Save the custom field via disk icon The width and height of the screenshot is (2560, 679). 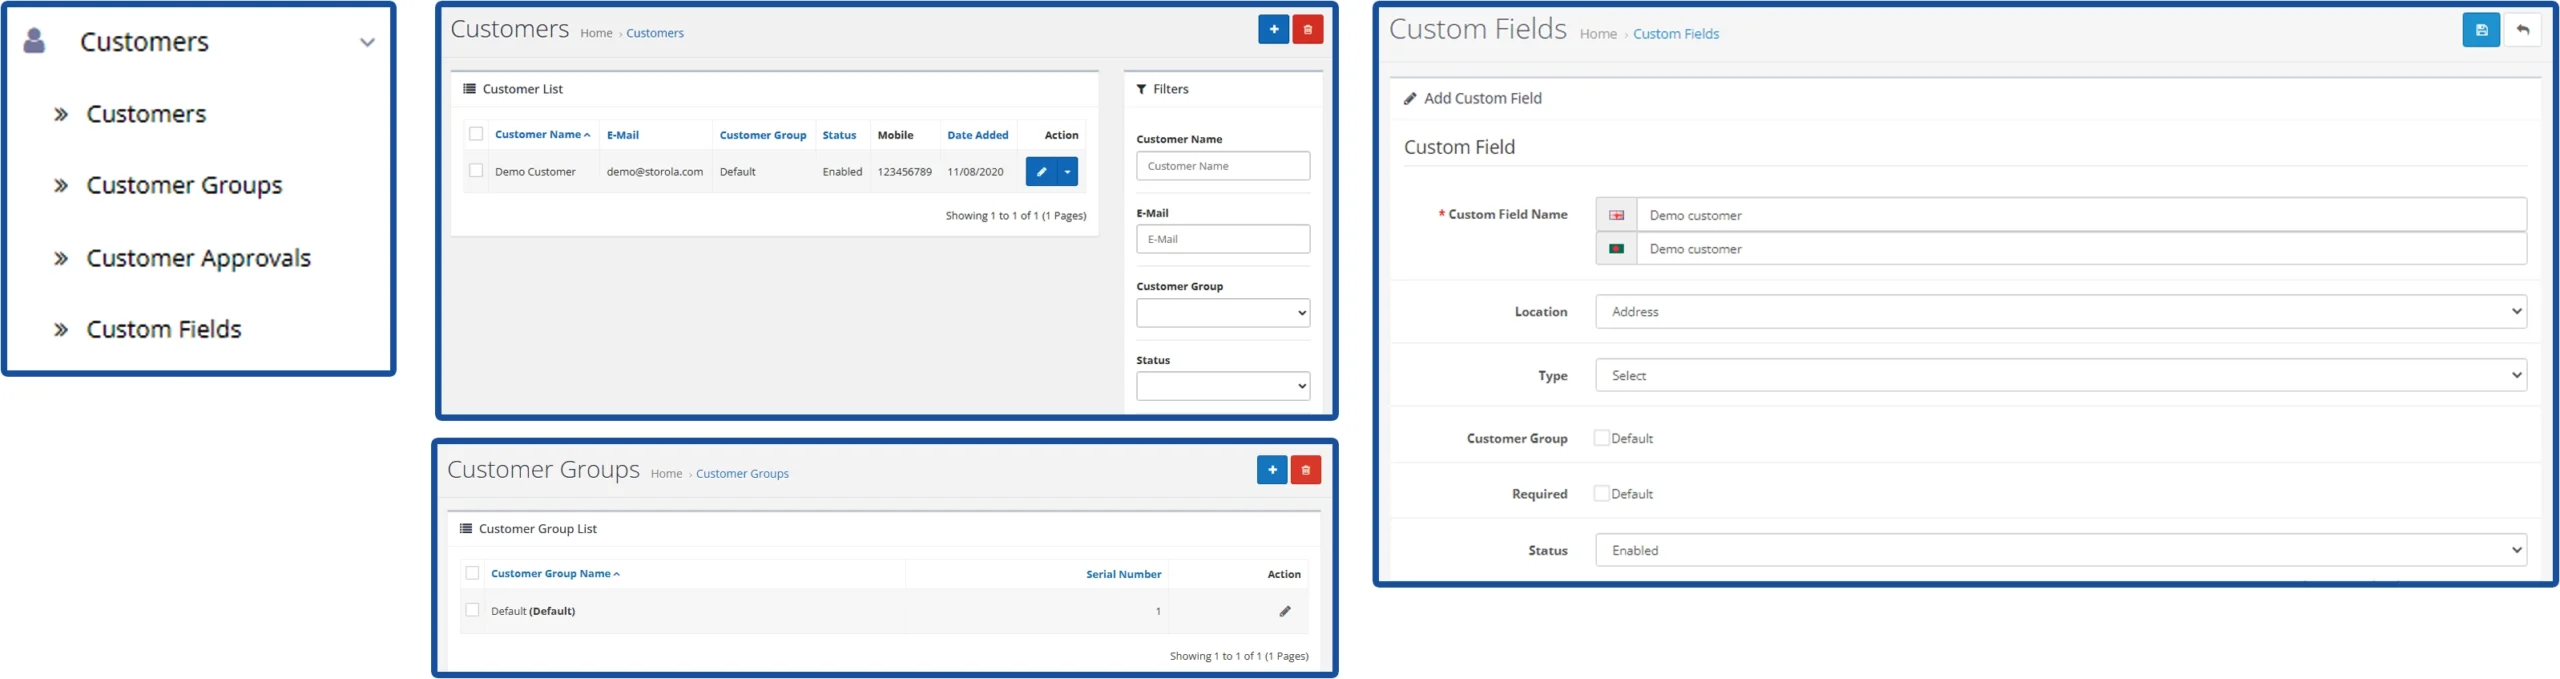click(x=2480, y=31)
